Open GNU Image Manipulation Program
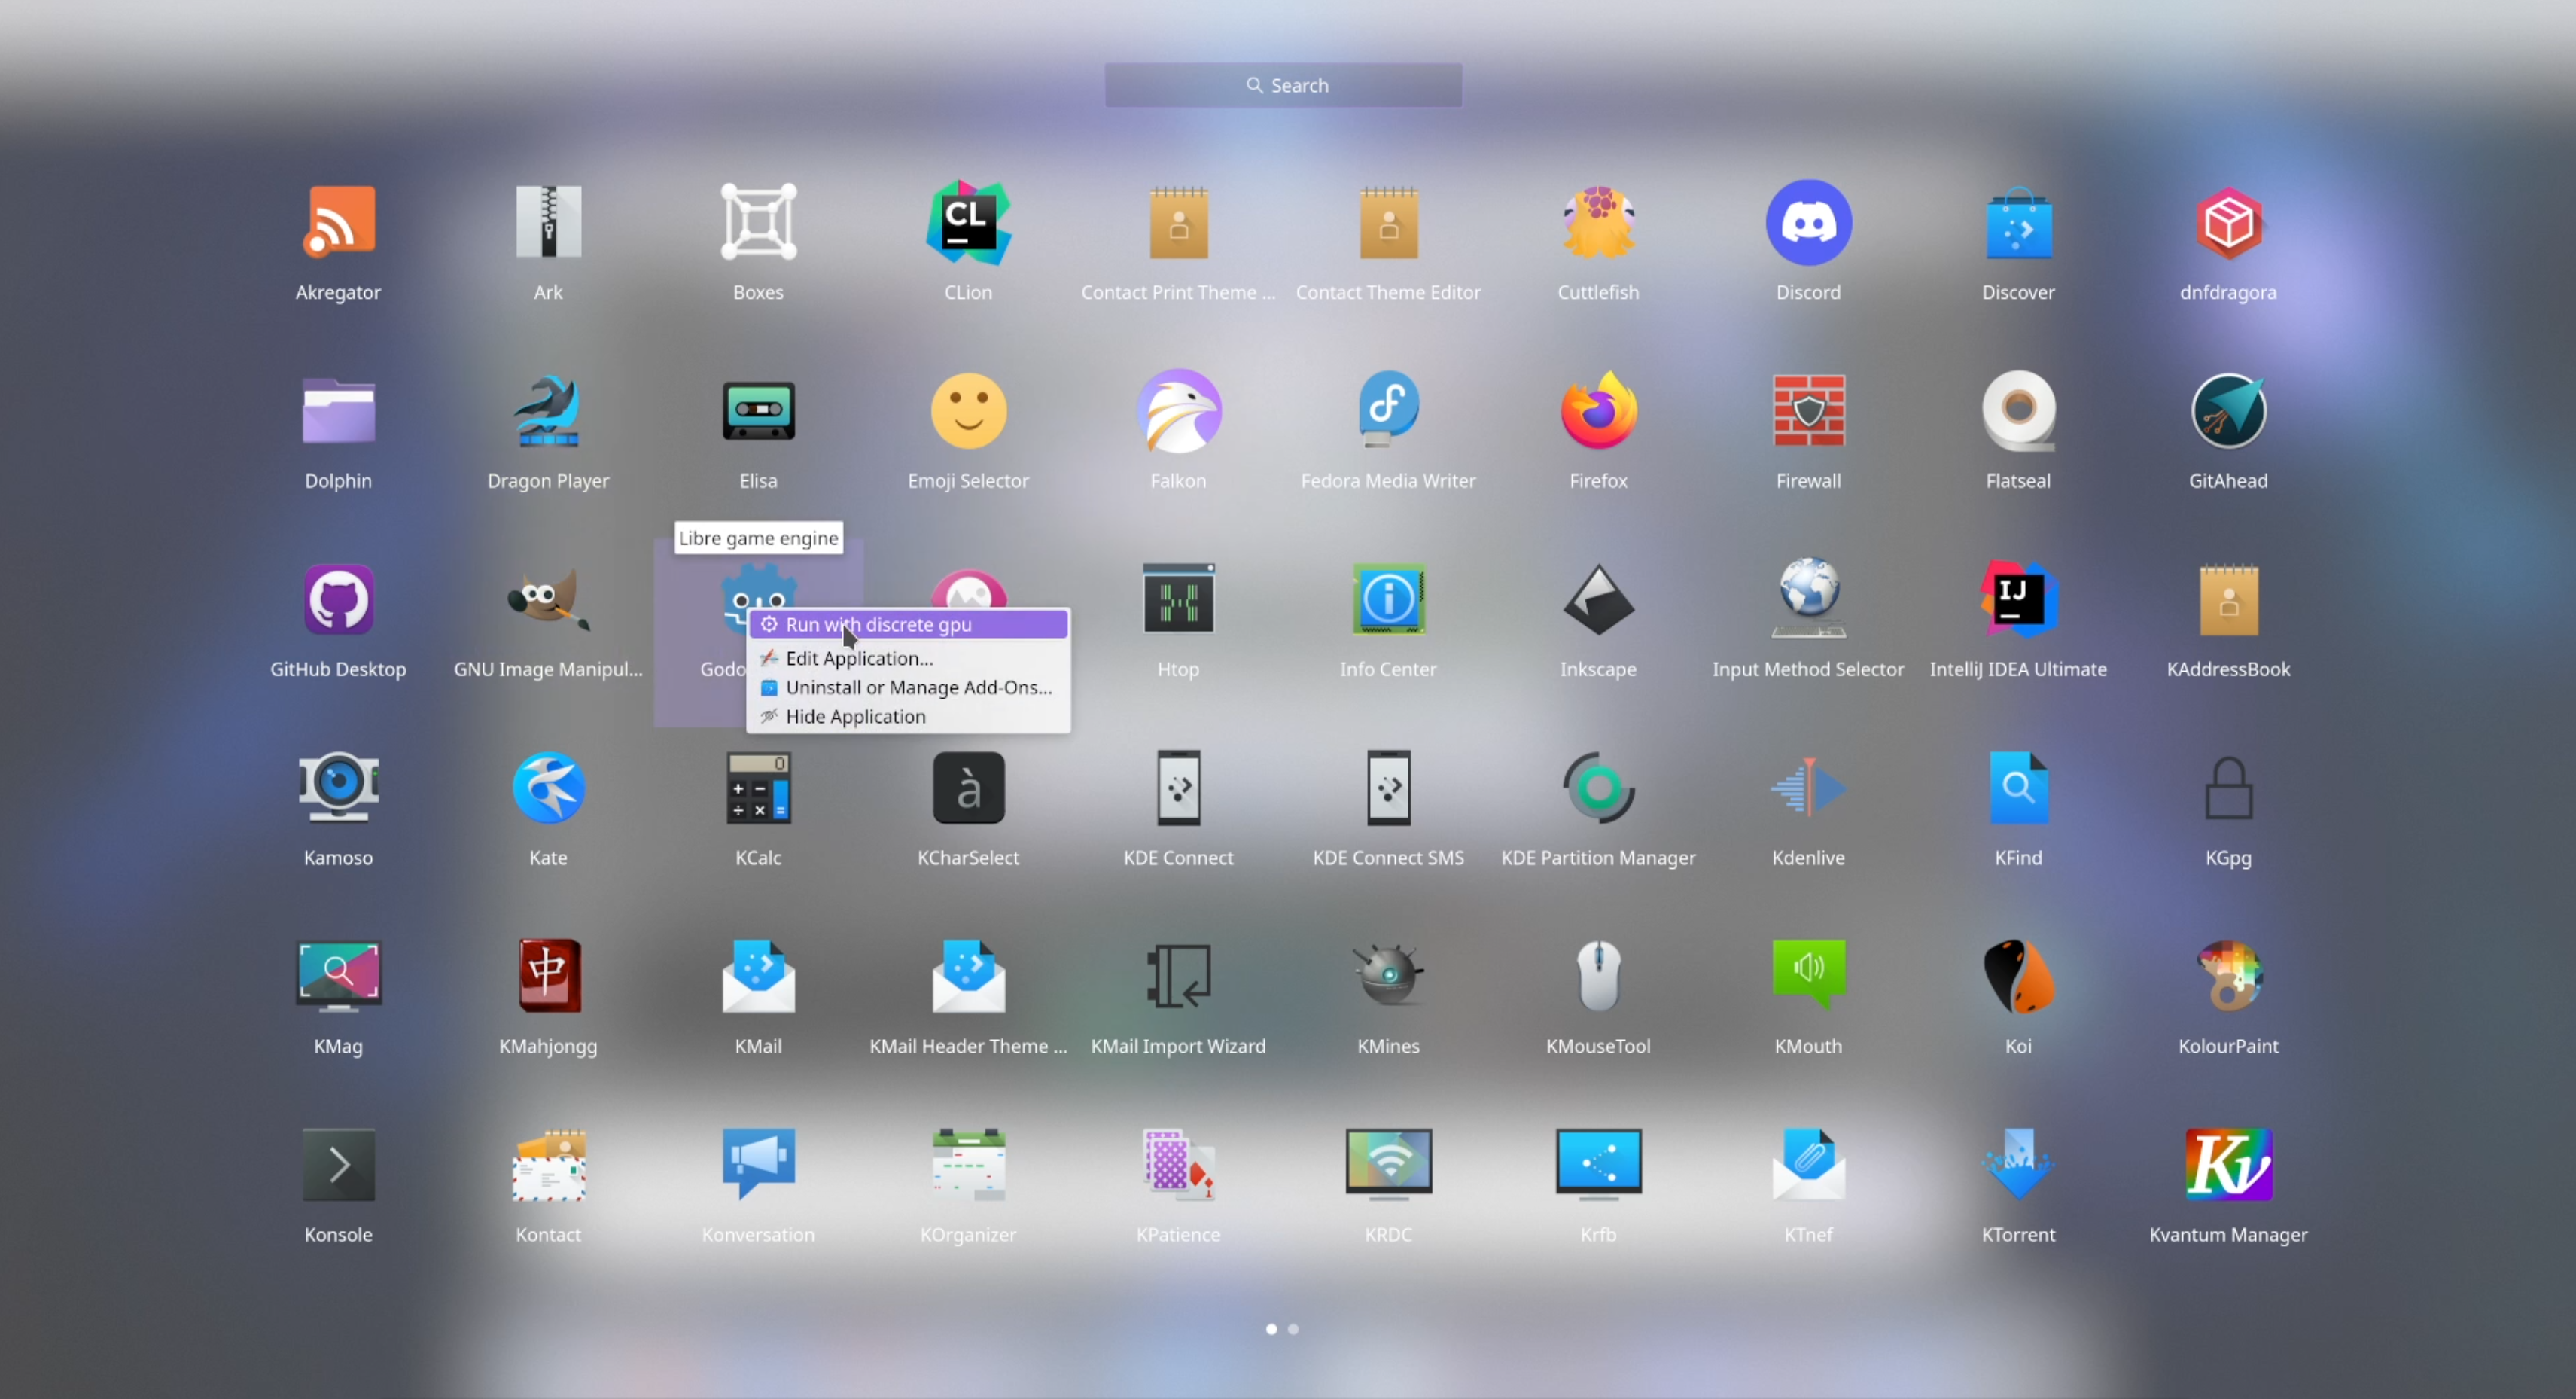This screenshot has width=2576, height=1399. (x=548, y=600)
